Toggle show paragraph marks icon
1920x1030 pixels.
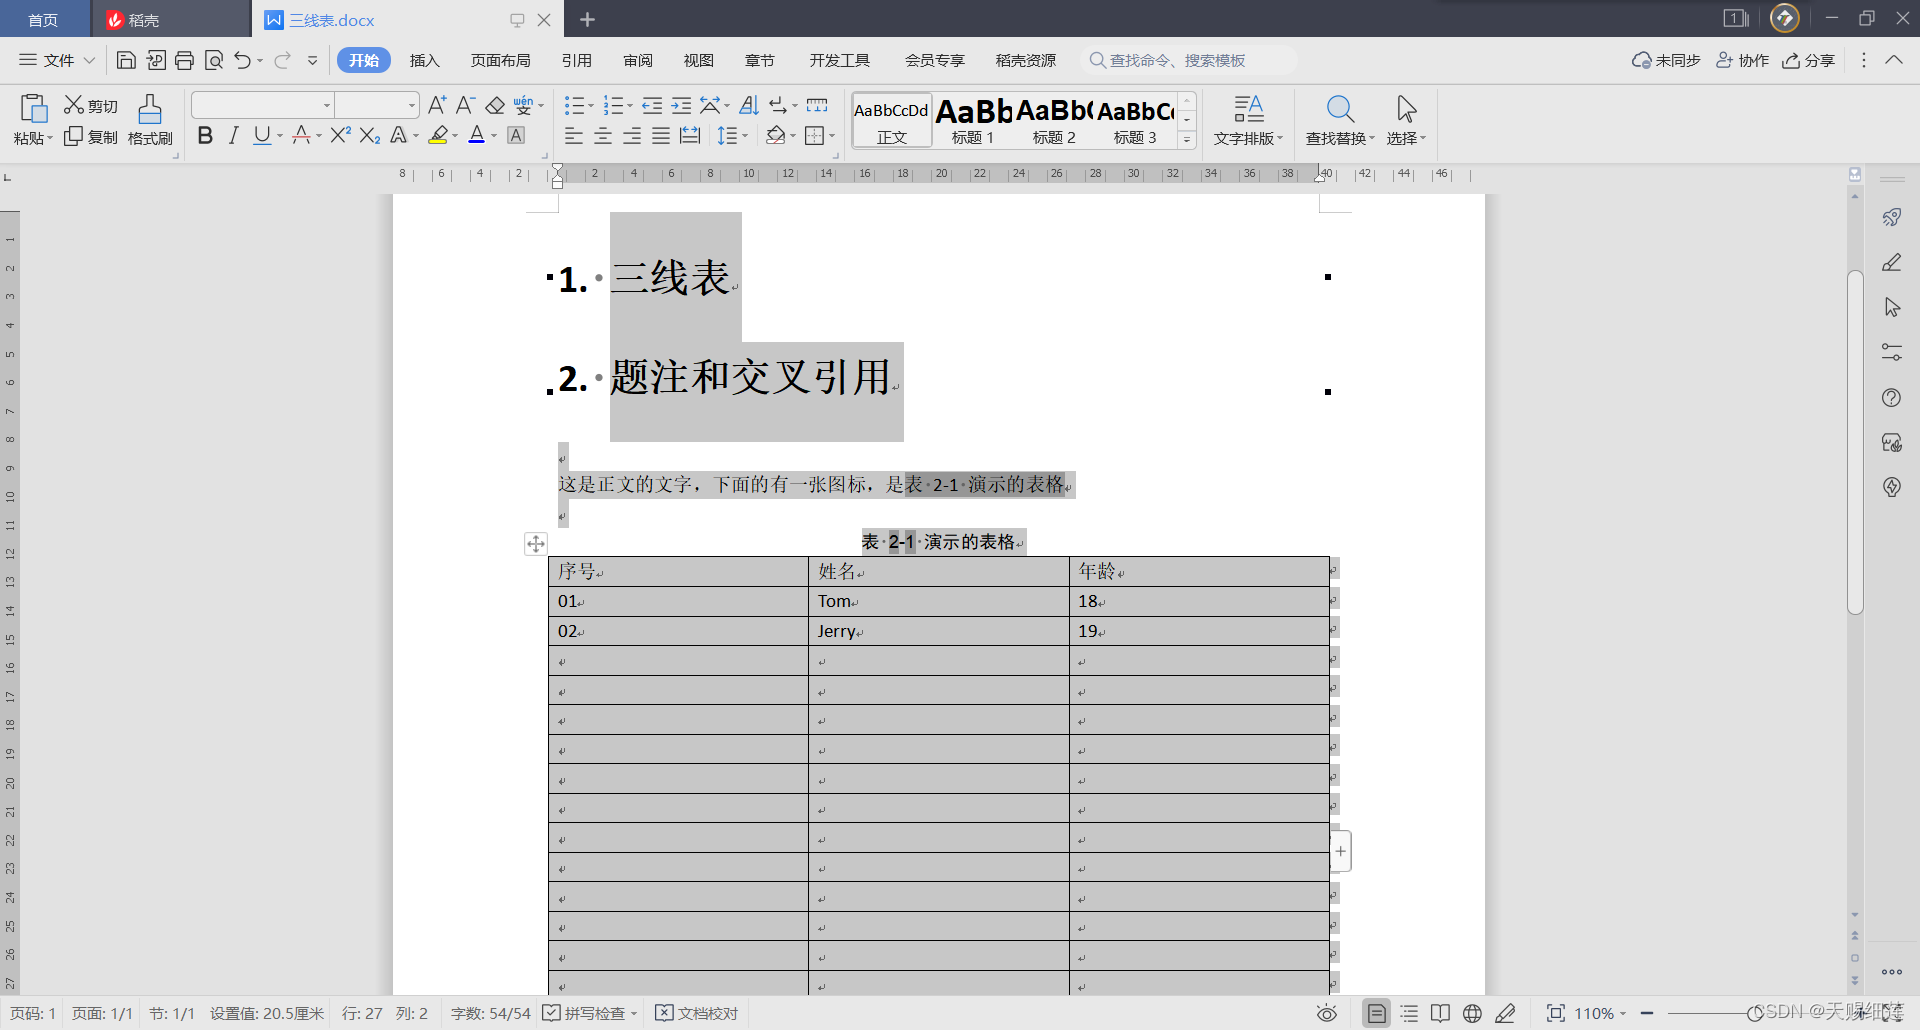click(778, 105)
